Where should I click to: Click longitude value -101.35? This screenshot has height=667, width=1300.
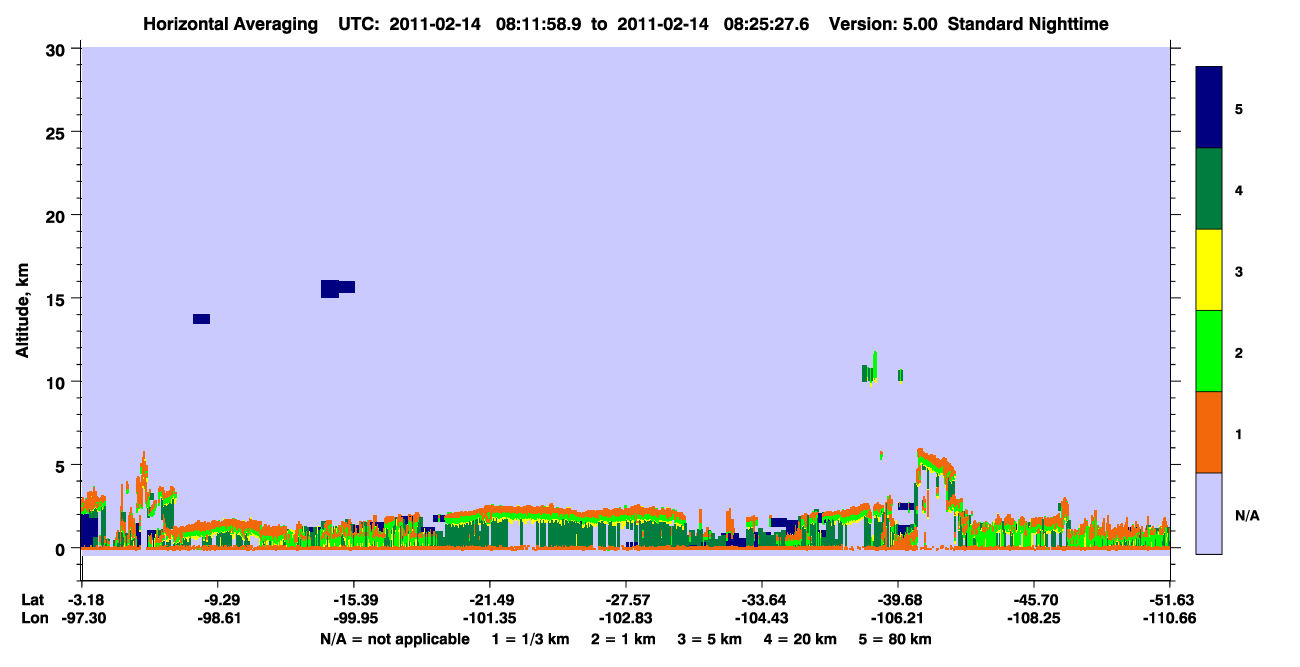tap(489, 618)
